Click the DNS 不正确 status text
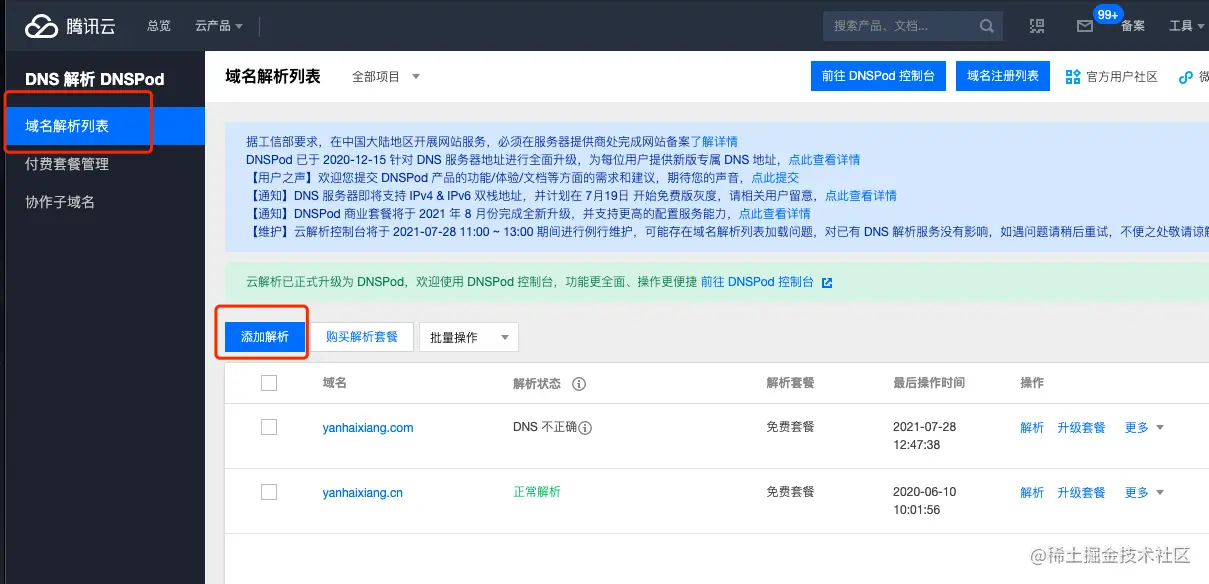Image resolution: width=1209 pixels, height=584 pixels. click(545, 427)
